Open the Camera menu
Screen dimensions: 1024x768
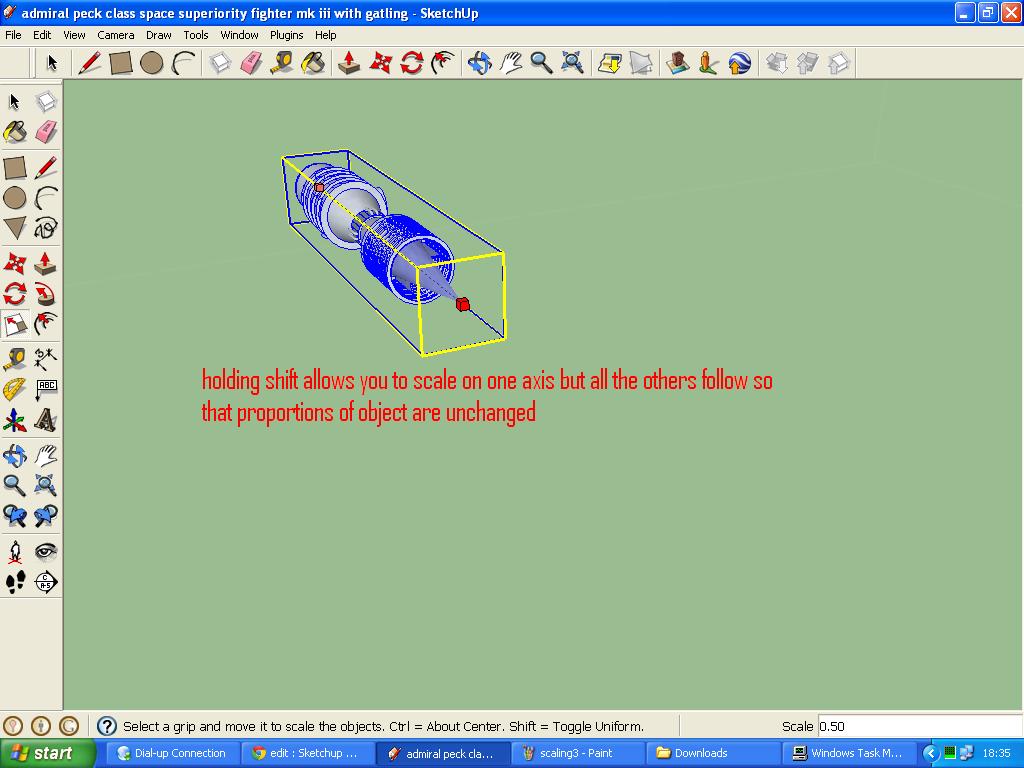tap(116, 35)
